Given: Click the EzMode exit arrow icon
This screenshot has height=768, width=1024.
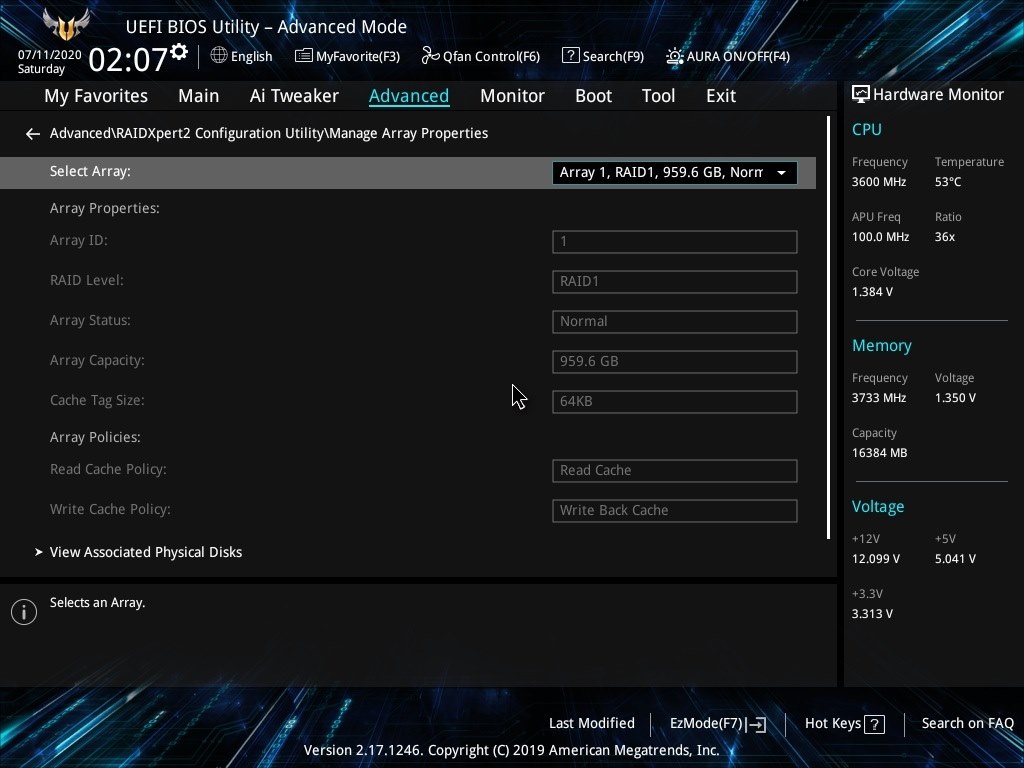Looking at the screenshot, I should pos(756,724).
